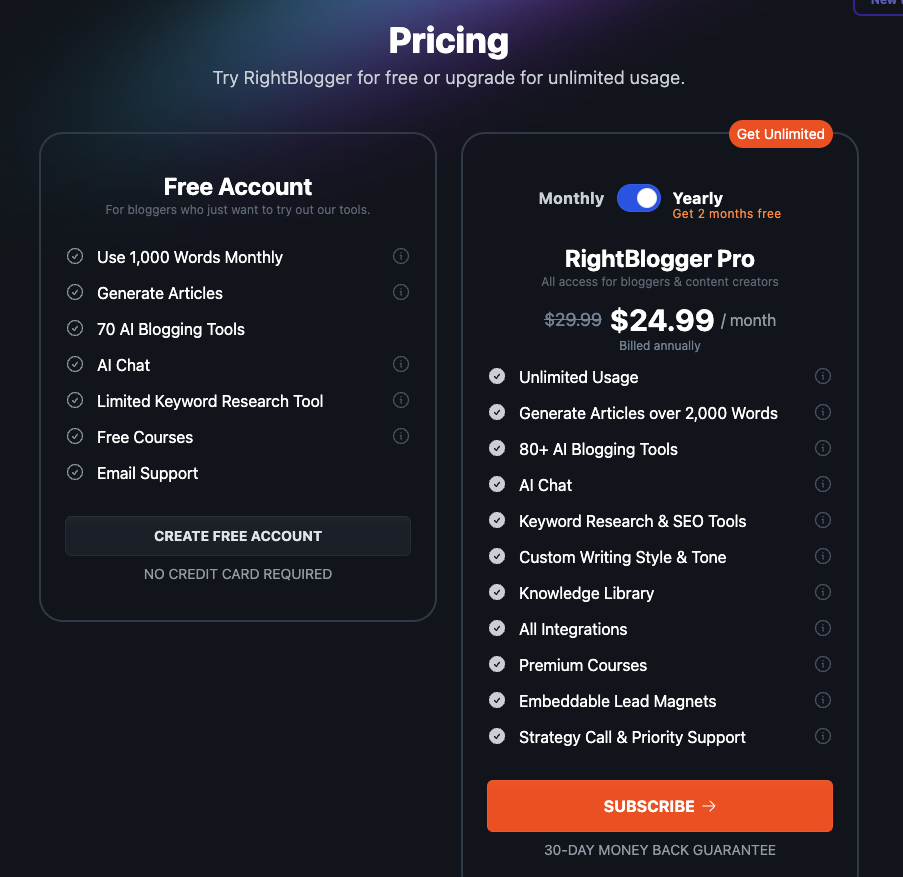Click the checkmark icon beside AI Chat in Pro plan
The image size is (903, 877).
(x=497, y=485)
